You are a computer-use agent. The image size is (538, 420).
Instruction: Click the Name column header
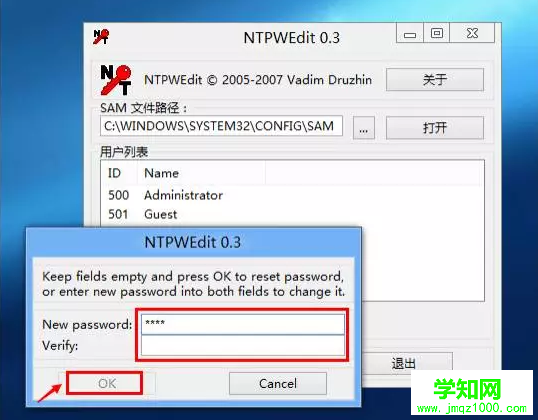tap(201, 173)
